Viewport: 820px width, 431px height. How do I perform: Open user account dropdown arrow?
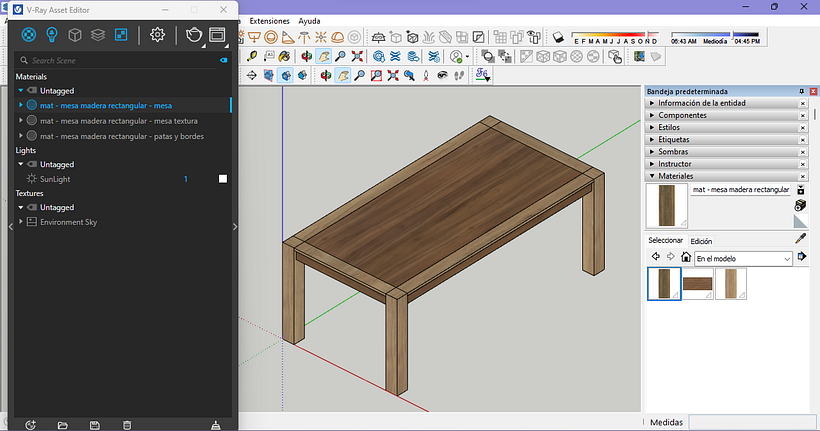[467, 56]
